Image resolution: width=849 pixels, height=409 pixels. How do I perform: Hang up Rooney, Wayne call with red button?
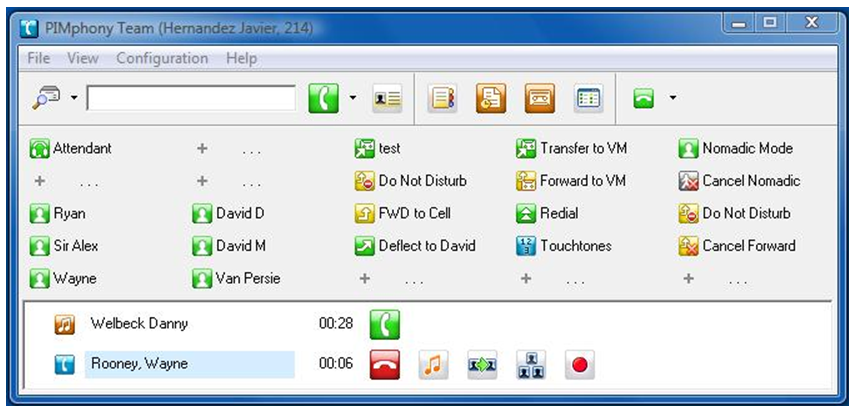[x=384, y=364]
